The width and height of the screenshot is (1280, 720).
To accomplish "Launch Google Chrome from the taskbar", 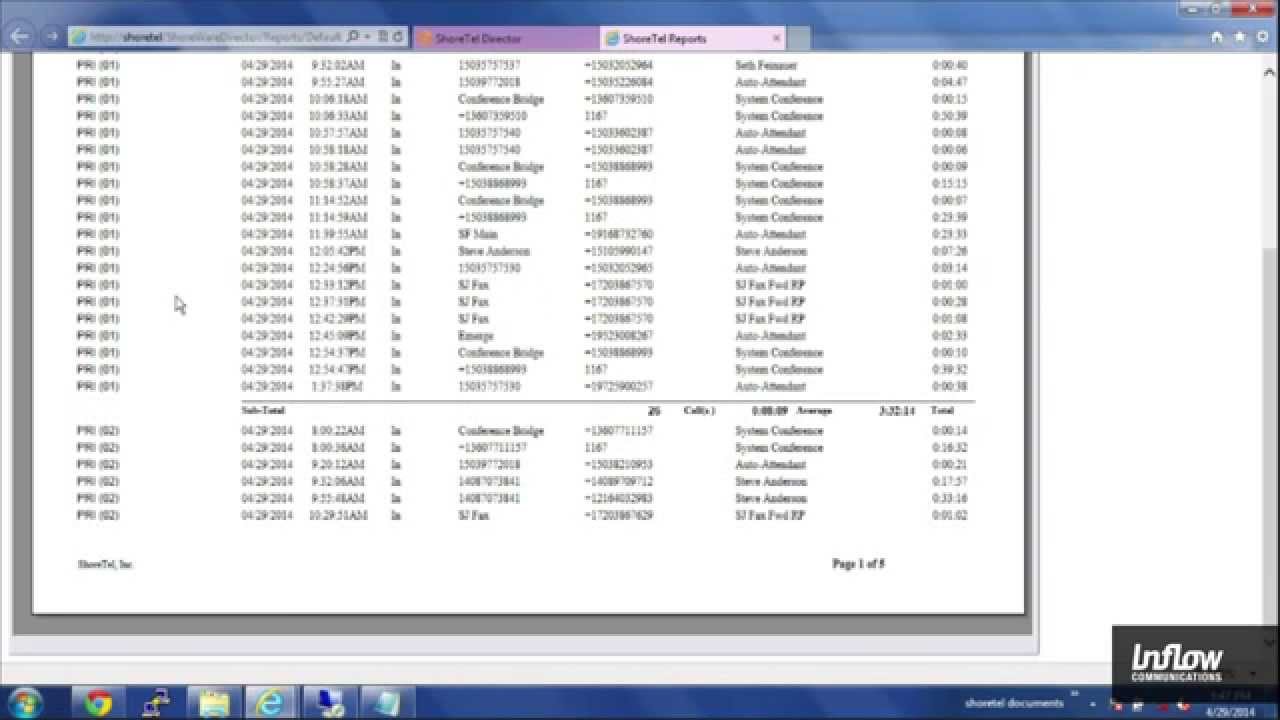I will pos(98,704).
